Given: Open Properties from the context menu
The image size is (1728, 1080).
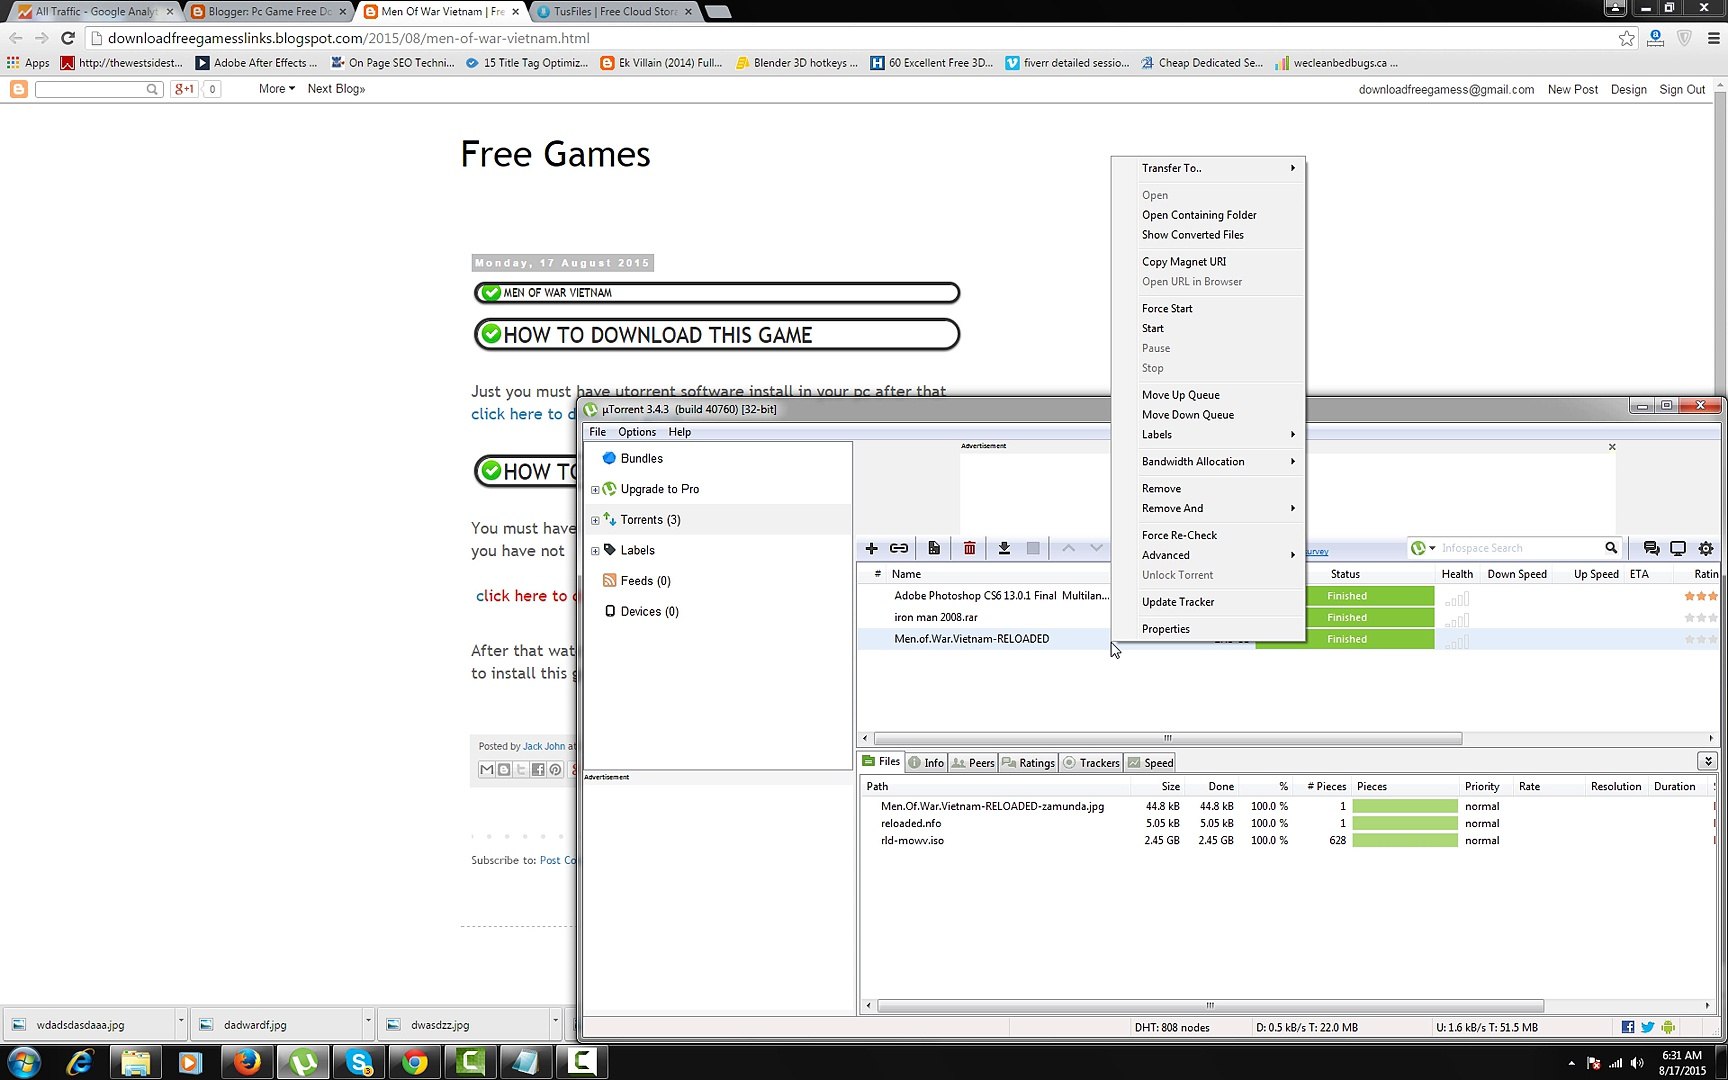Looking at the screenshot, I should coord(1208,629).
